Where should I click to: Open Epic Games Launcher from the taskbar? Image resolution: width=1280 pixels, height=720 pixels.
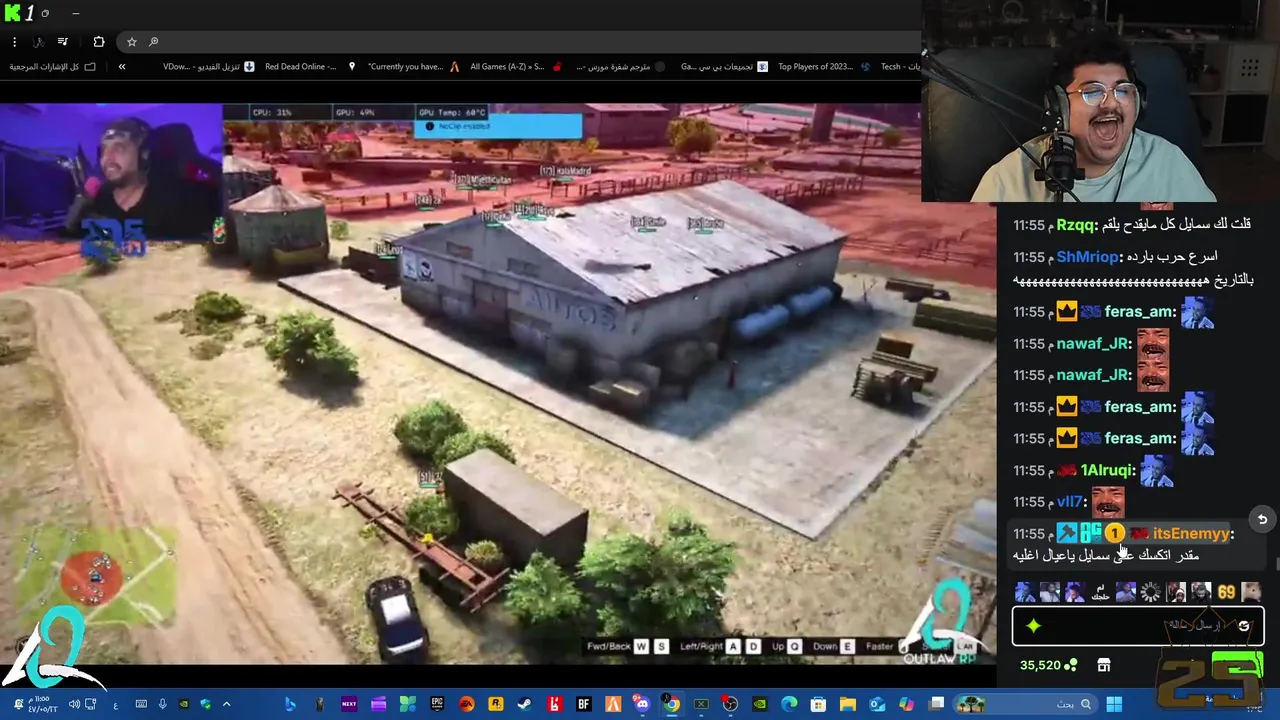click(437, 704)
